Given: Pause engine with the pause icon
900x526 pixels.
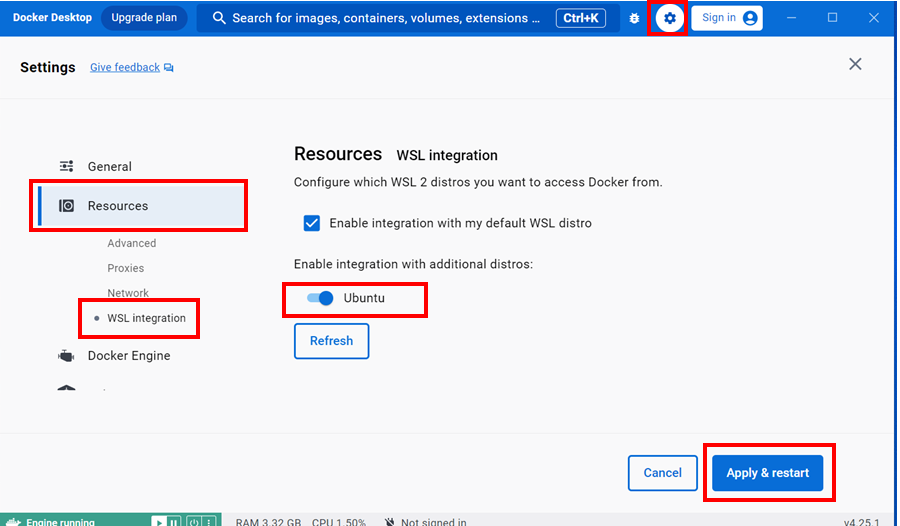Looking at the screenshot, I should pyautogui.click(x=173, y=521).
